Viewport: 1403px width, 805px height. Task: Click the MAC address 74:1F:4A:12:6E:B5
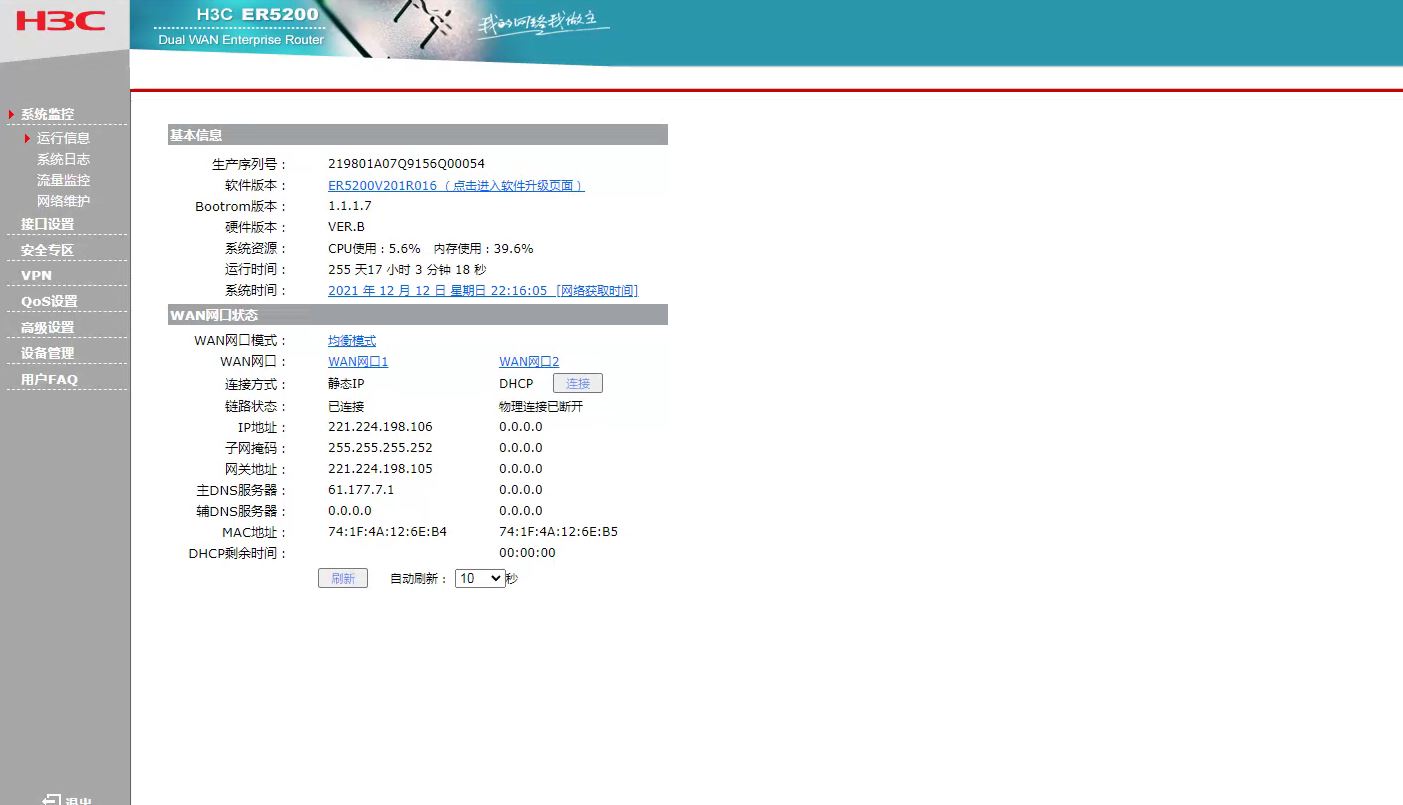[x=558, y=532]
